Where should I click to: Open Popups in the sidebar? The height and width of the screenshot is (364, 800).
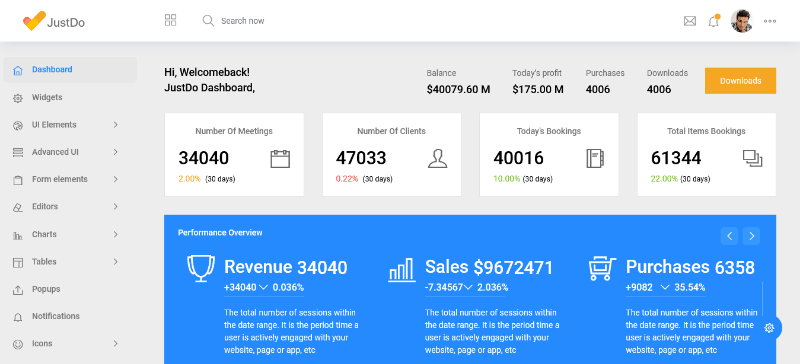tap(69, 289)
